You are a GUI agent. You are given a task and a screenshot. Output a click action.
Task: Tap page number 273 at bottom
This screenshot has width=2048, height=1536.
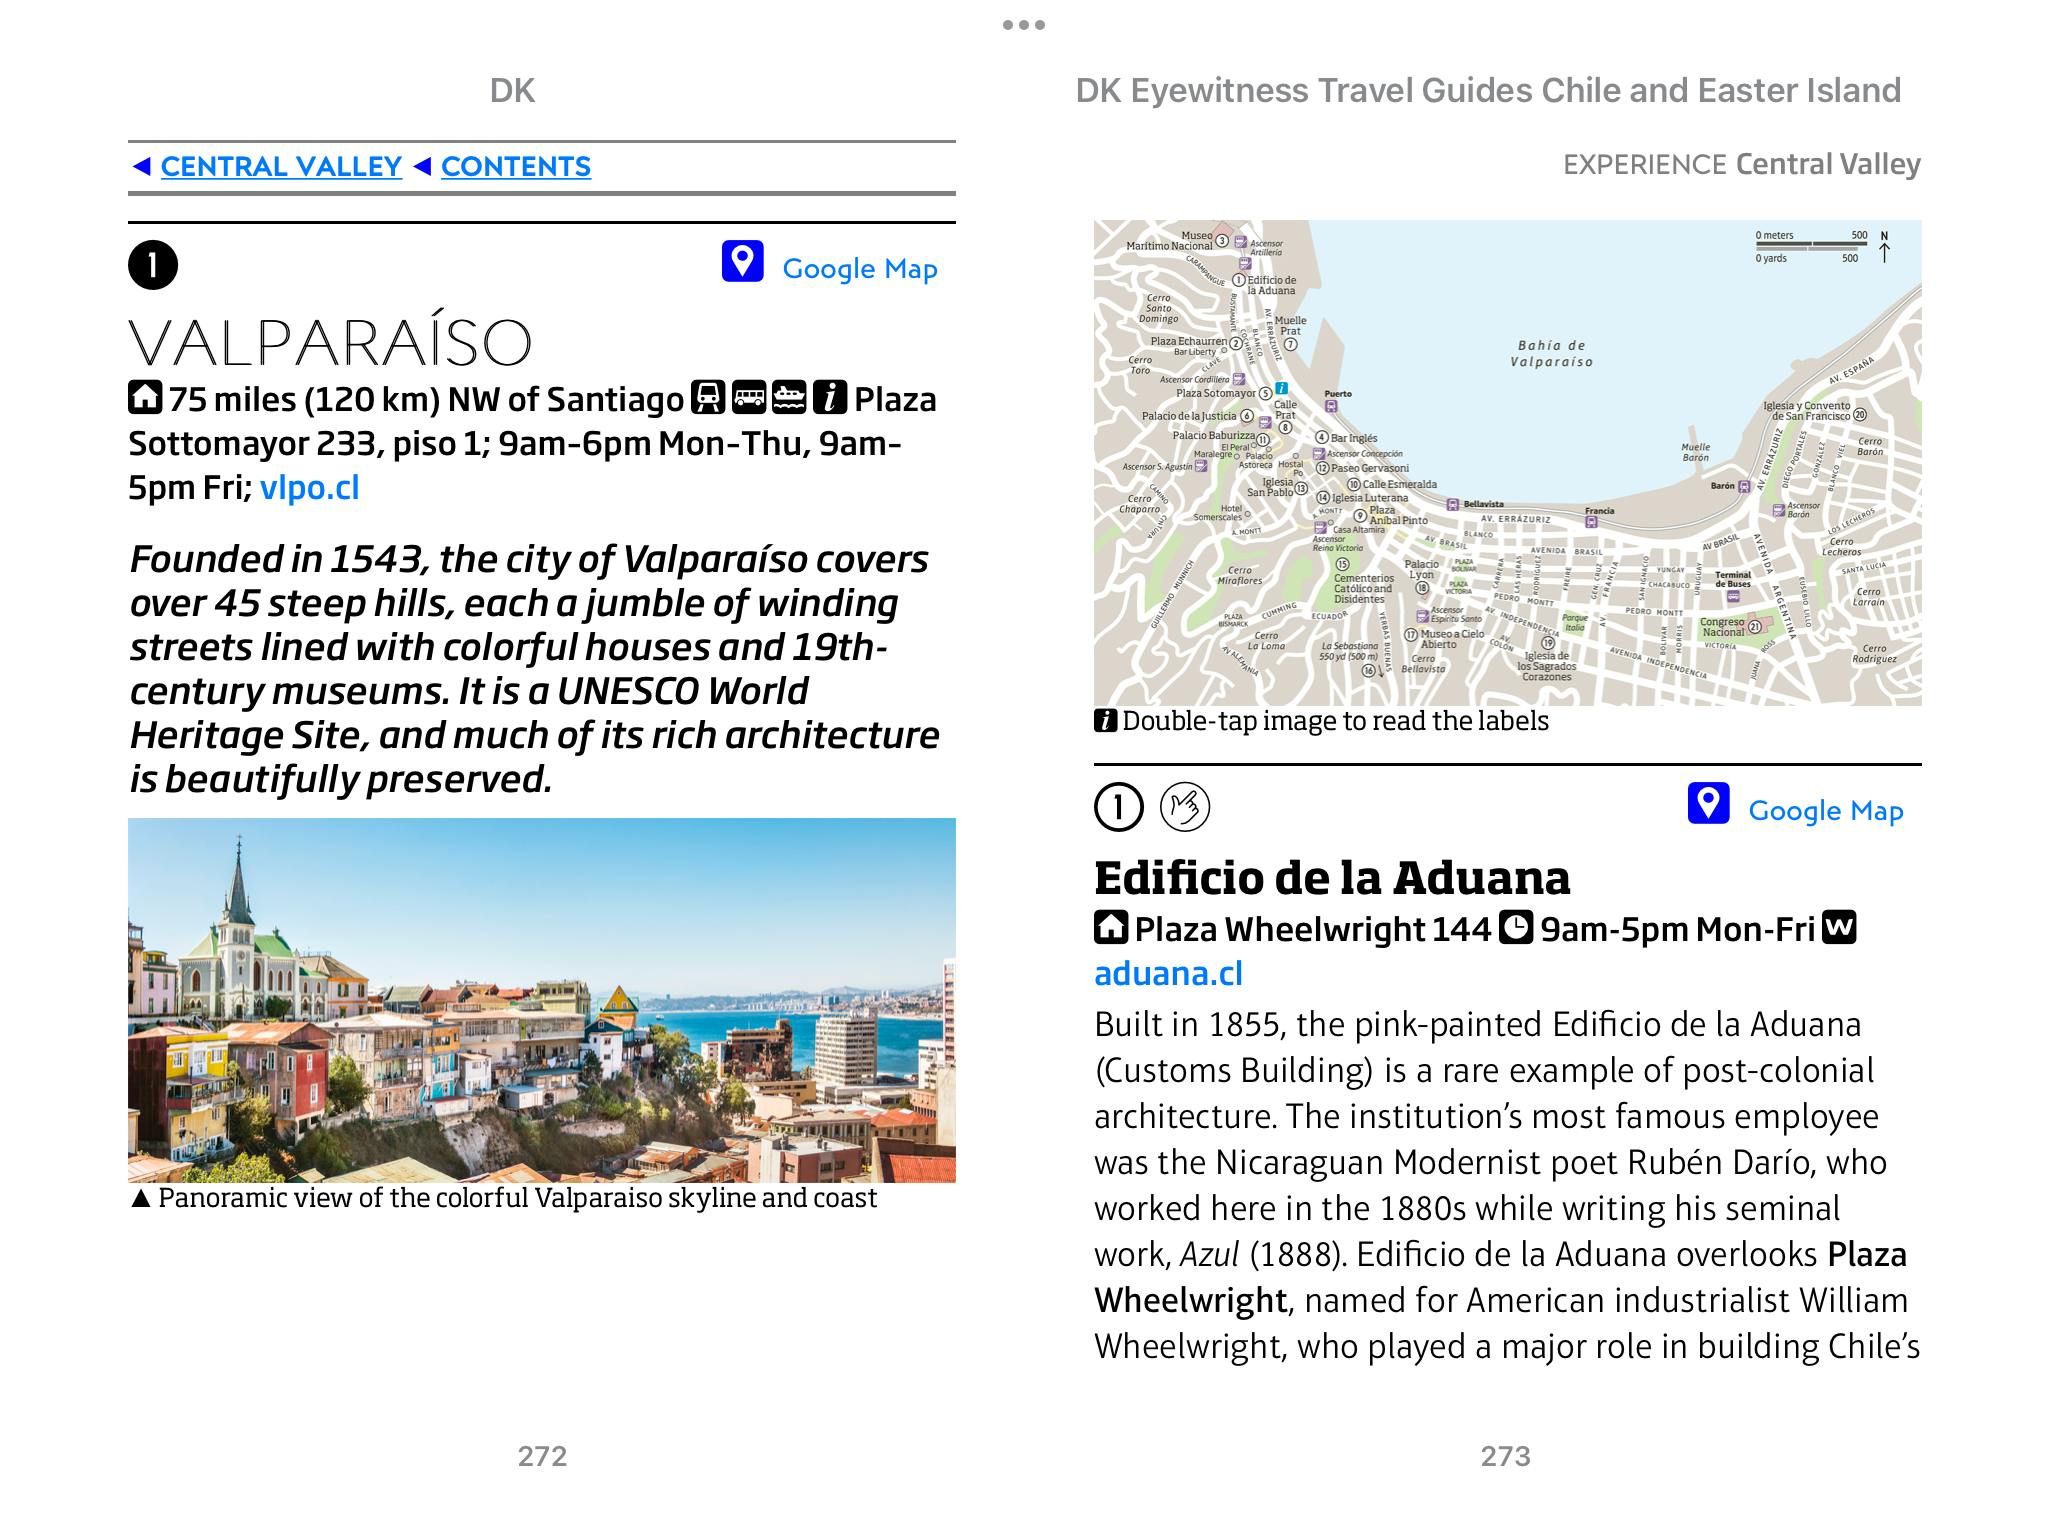tap(1505, 1456)
